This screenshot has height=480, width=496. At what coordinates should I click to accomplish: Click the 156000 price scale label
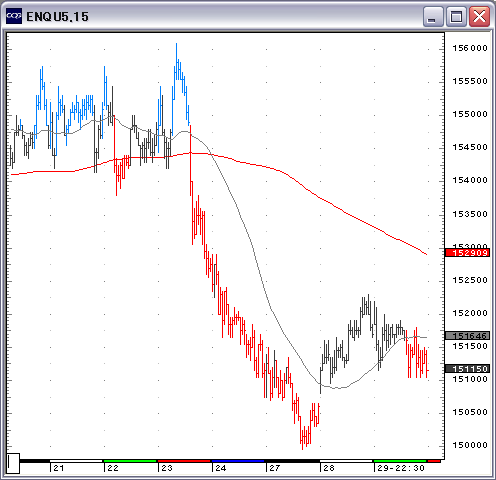click(x=470, y=48)
